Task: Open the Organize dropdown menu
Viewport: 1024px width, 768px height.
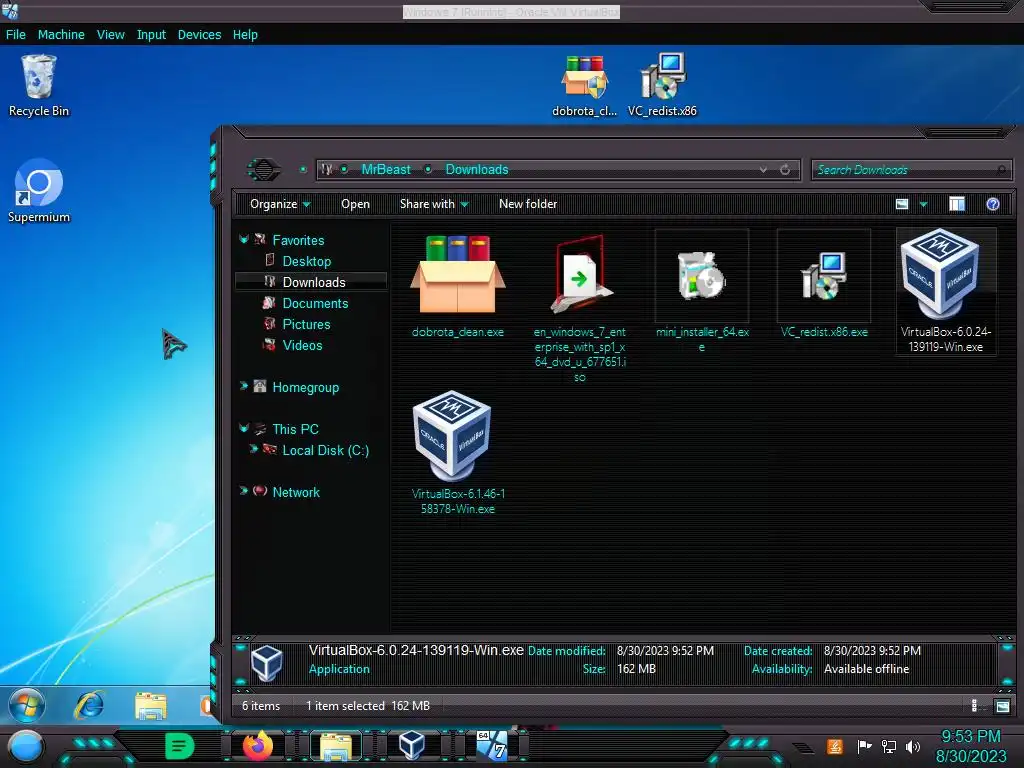Action: click(280, 204)
